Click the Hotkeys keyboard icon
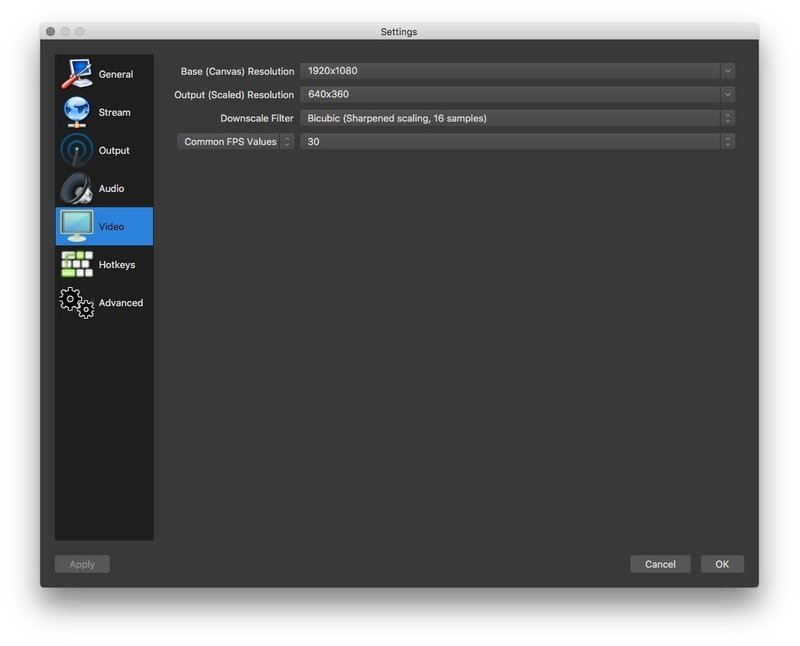800x646 pixels. click(77, 264)
